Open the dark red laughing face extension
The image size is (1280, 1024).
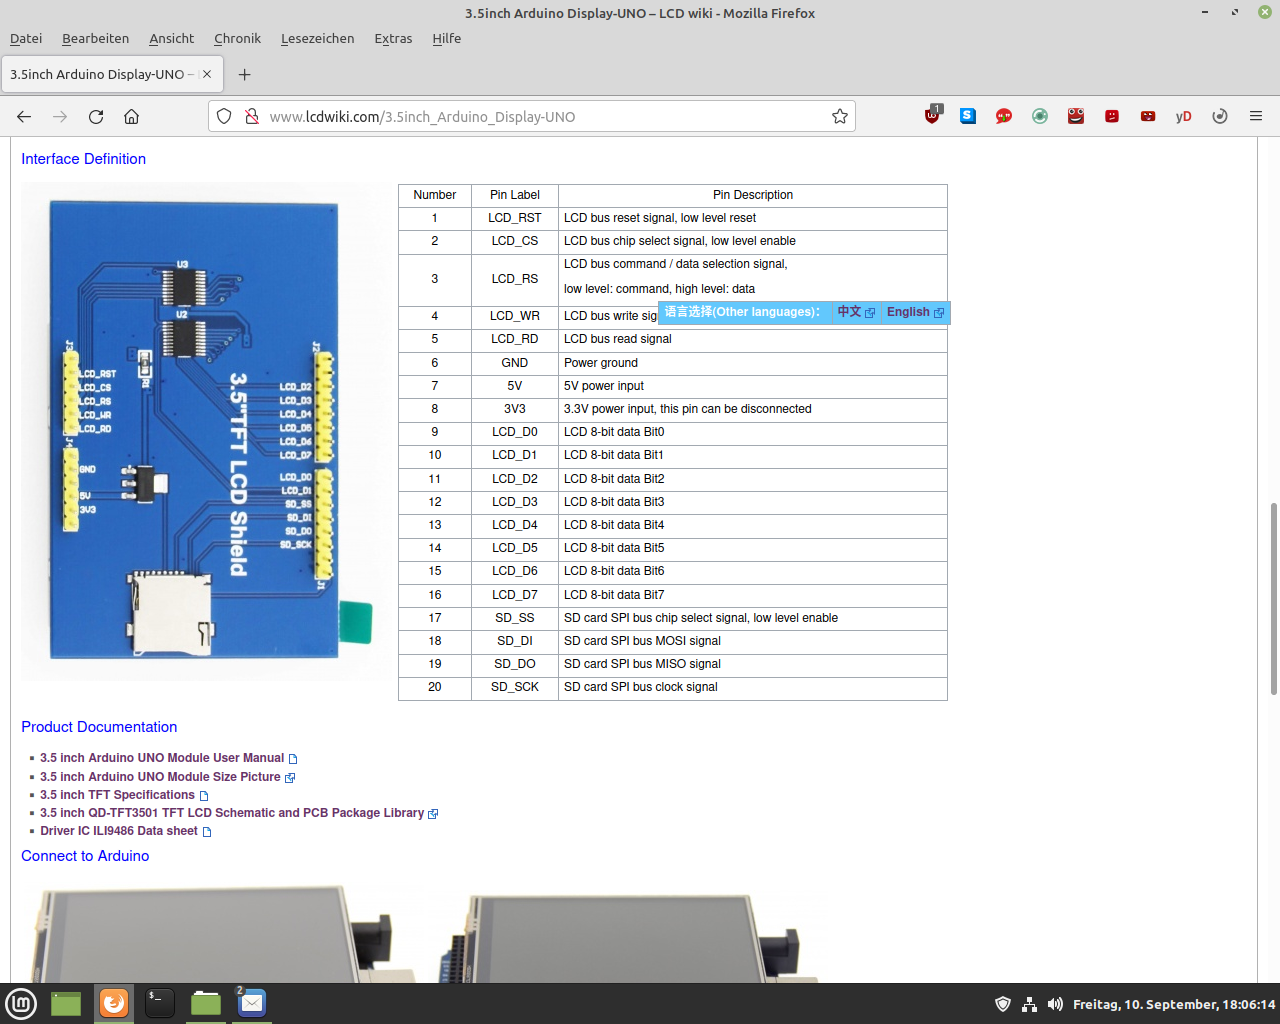coord(1148,116)
